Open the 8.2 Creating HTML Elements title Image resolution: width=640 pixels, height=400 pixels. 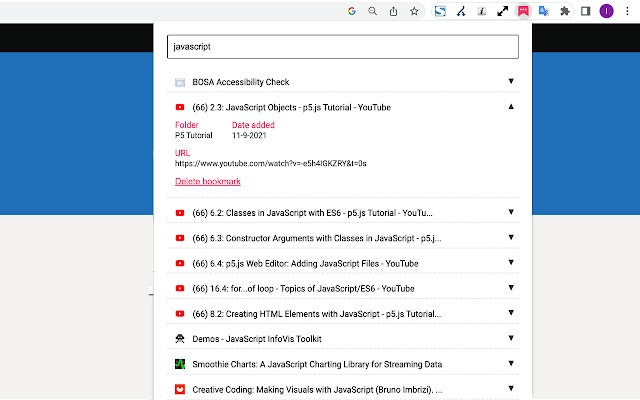click(317, 314)
